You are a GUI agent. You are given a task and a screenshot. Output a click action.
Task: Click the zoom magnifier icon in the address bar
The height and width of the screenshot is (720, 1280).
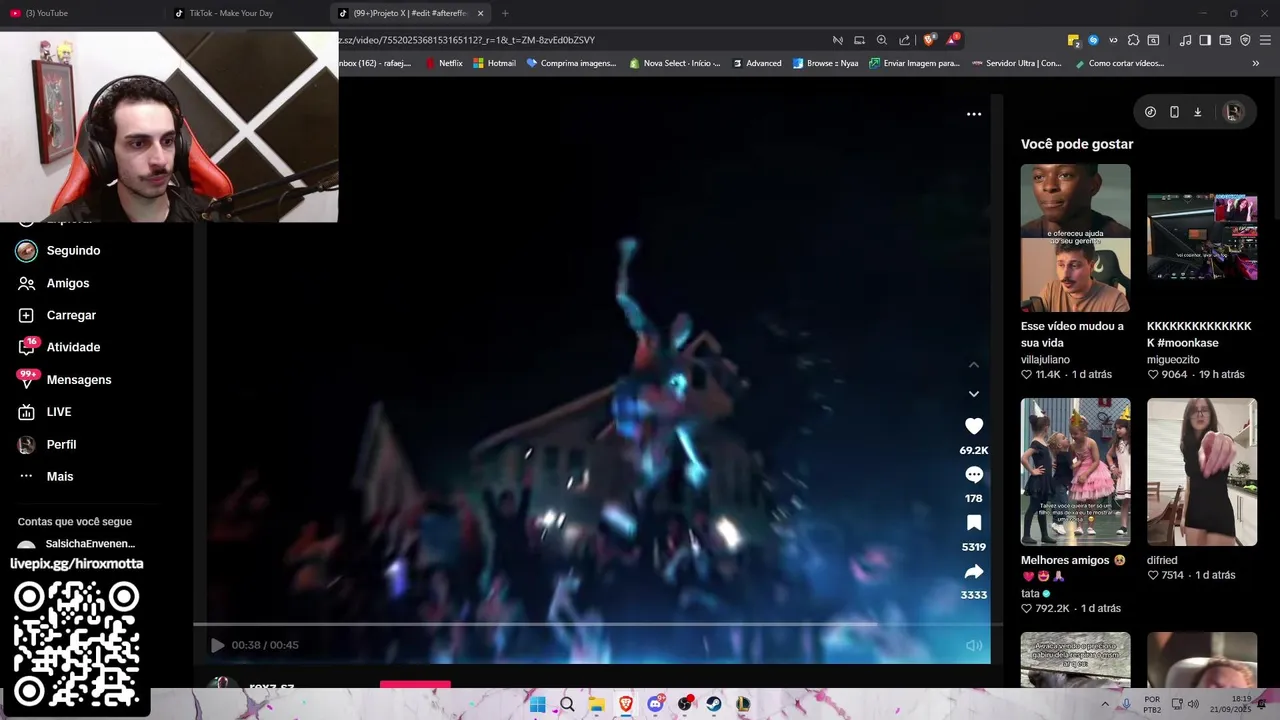point(881,40)
